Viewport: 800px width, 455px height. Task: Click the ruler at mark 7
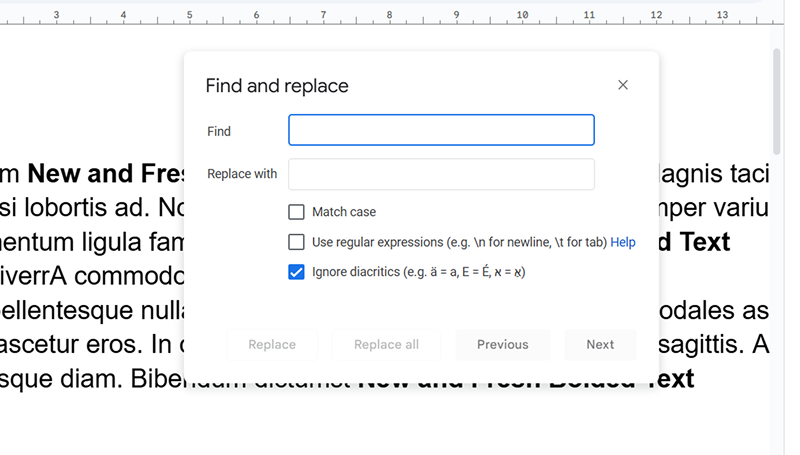coord(323,15)
